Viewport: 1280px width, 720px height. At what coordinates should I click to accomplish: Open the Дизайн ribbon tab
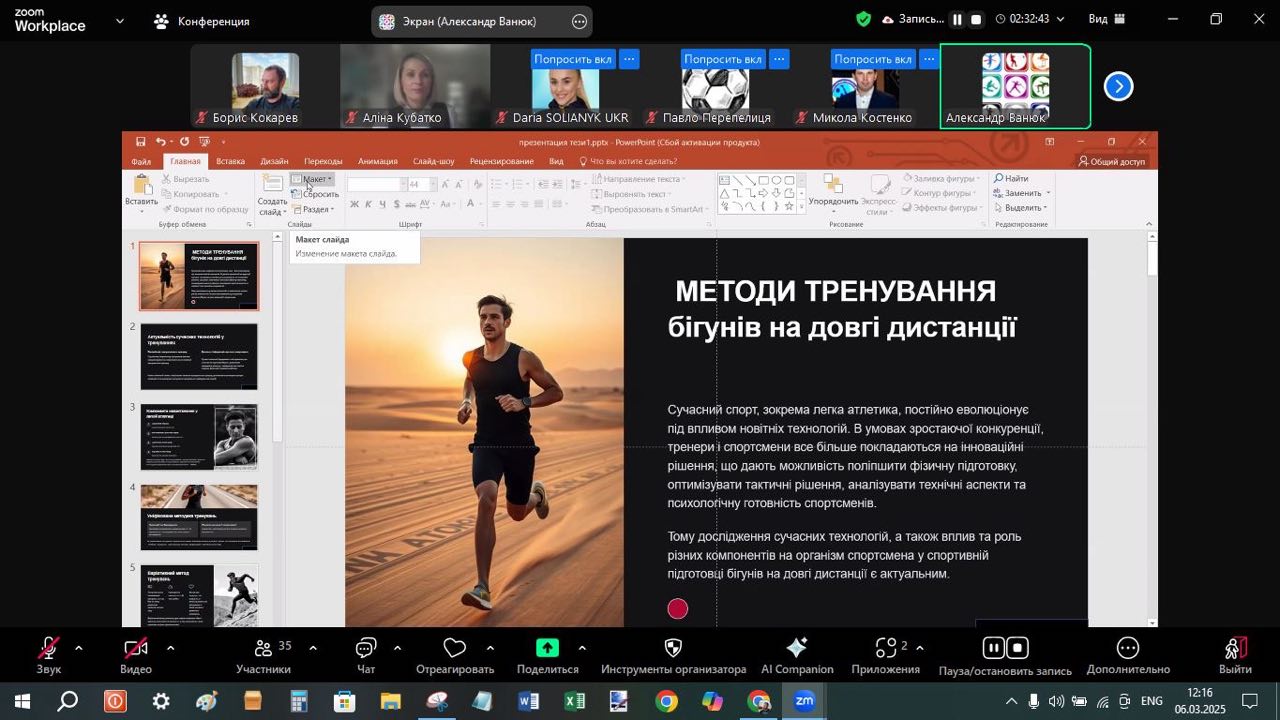click(274, 161)
